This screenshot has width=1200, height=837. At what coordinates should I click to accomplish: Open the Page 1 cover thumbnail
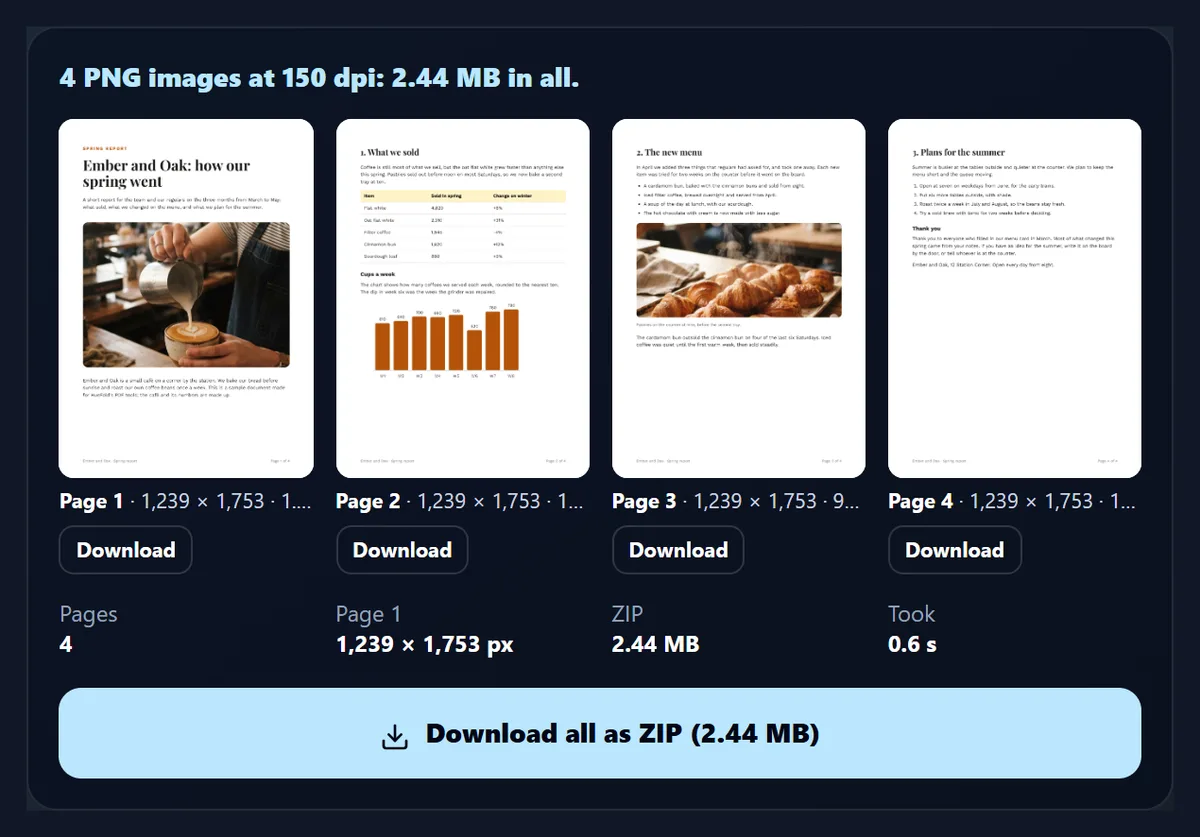(186, 298)
